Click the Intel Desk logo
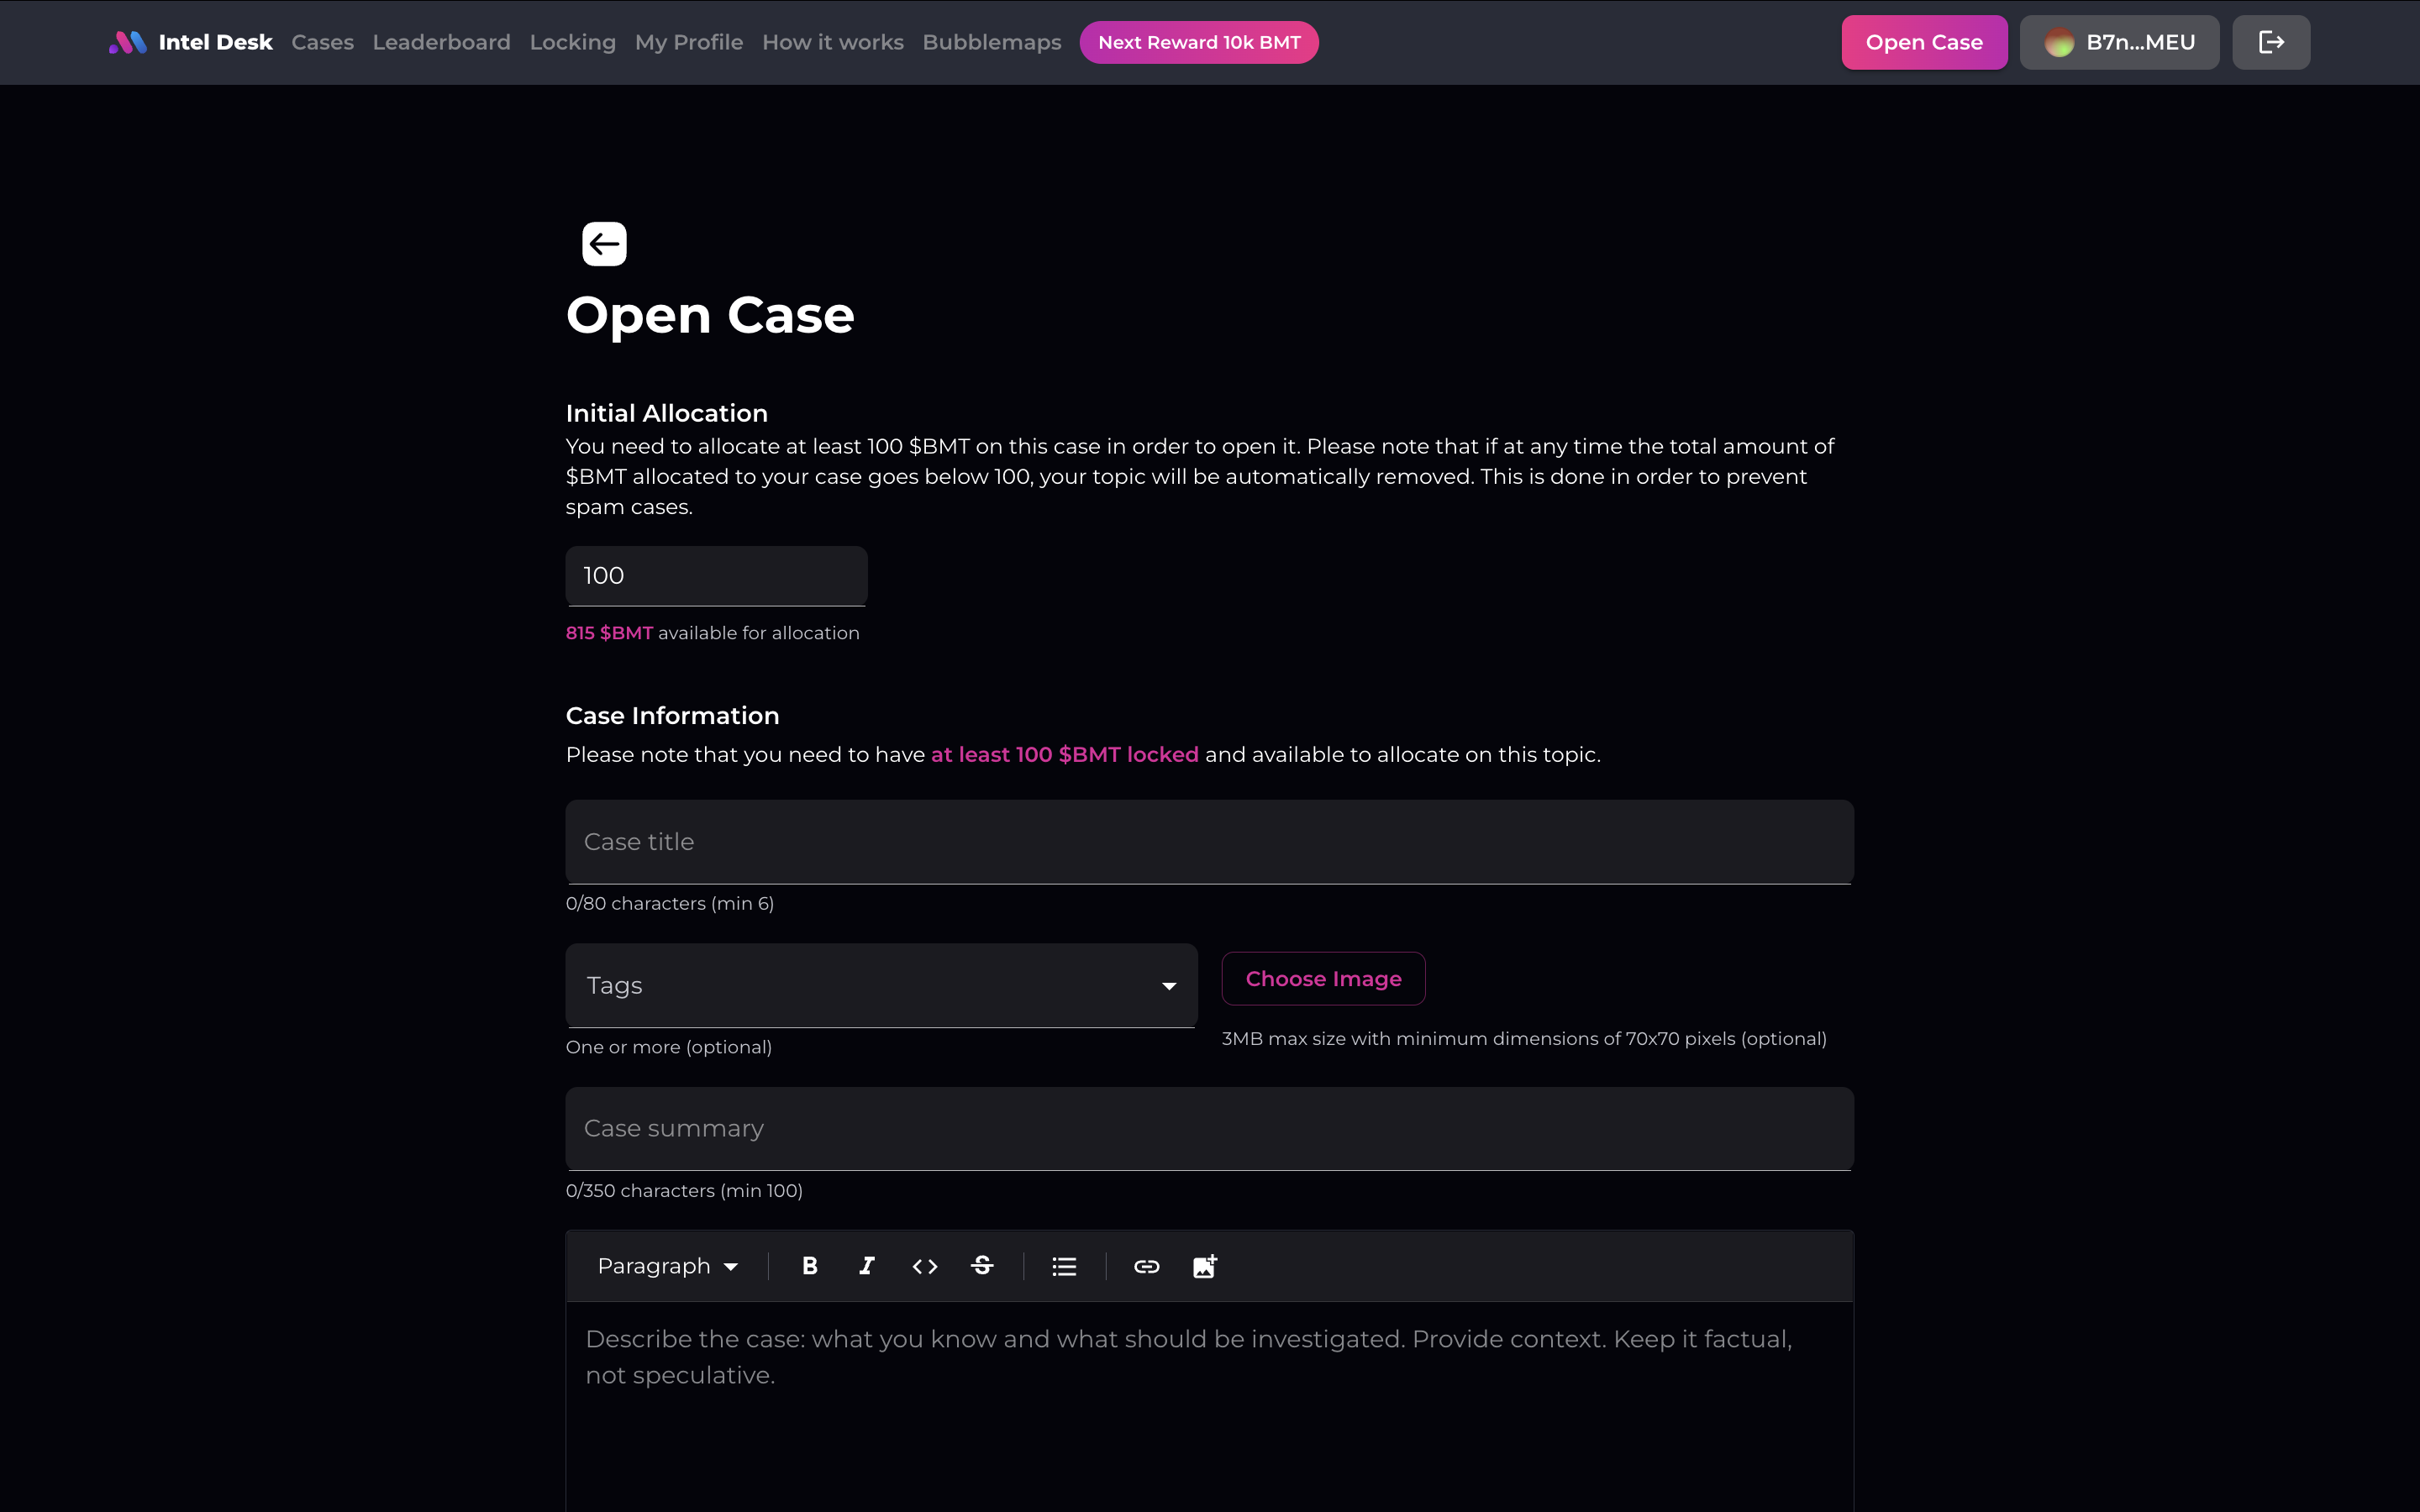The width and height of the screenshot is (2420, 1512). click(190, 42)
